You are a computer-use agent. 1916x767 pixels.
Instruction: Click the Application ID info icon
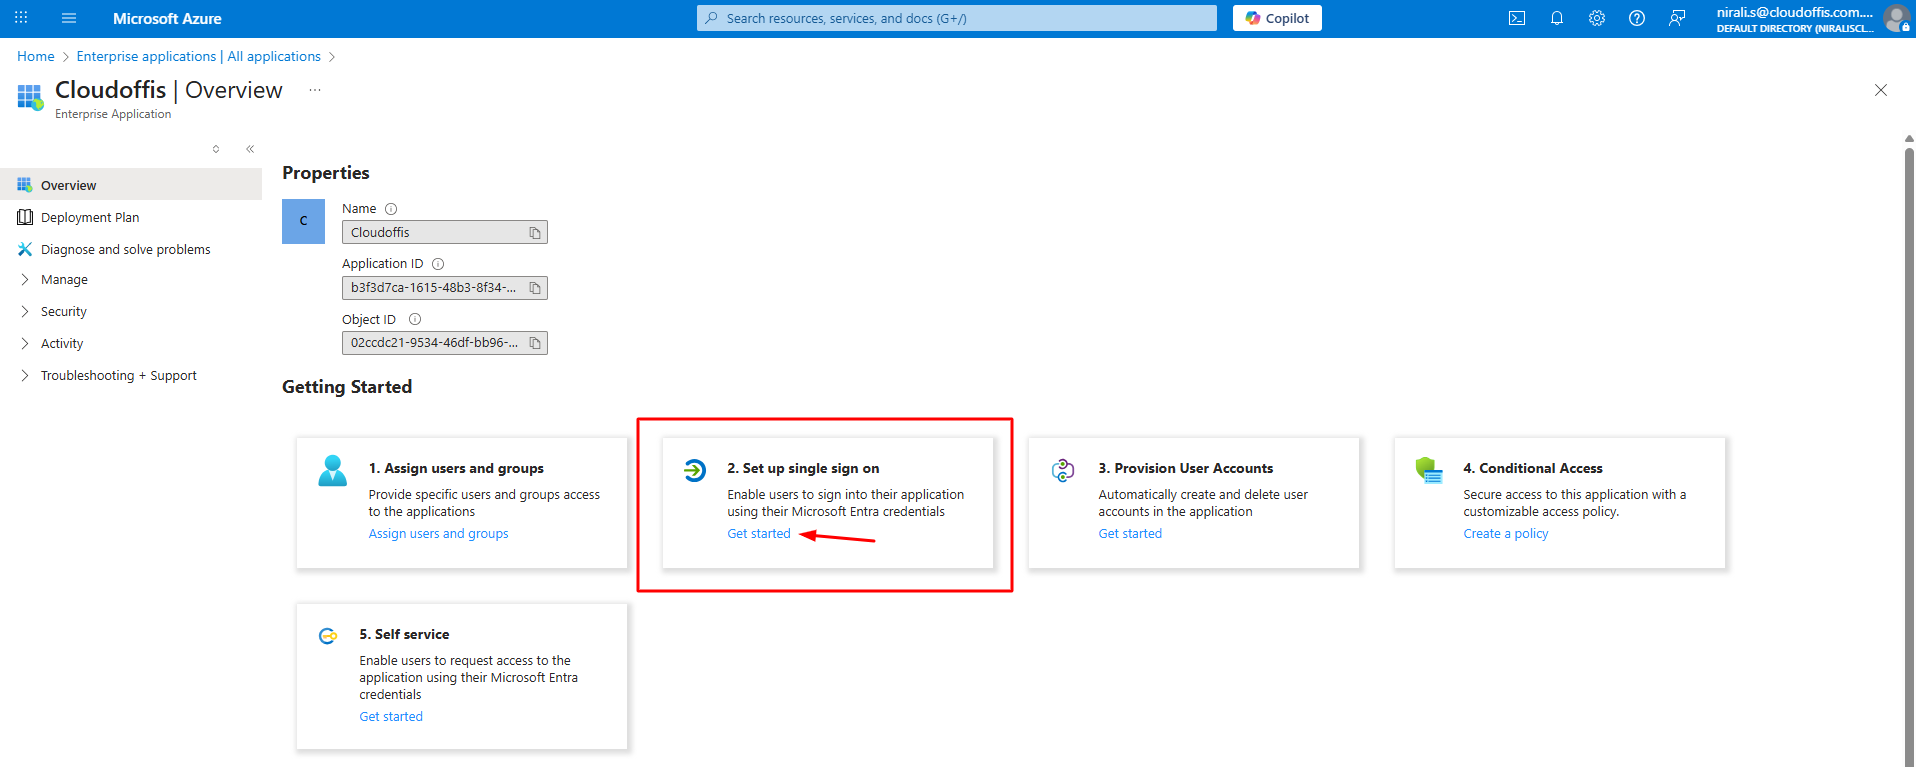[x=438, y=264]
